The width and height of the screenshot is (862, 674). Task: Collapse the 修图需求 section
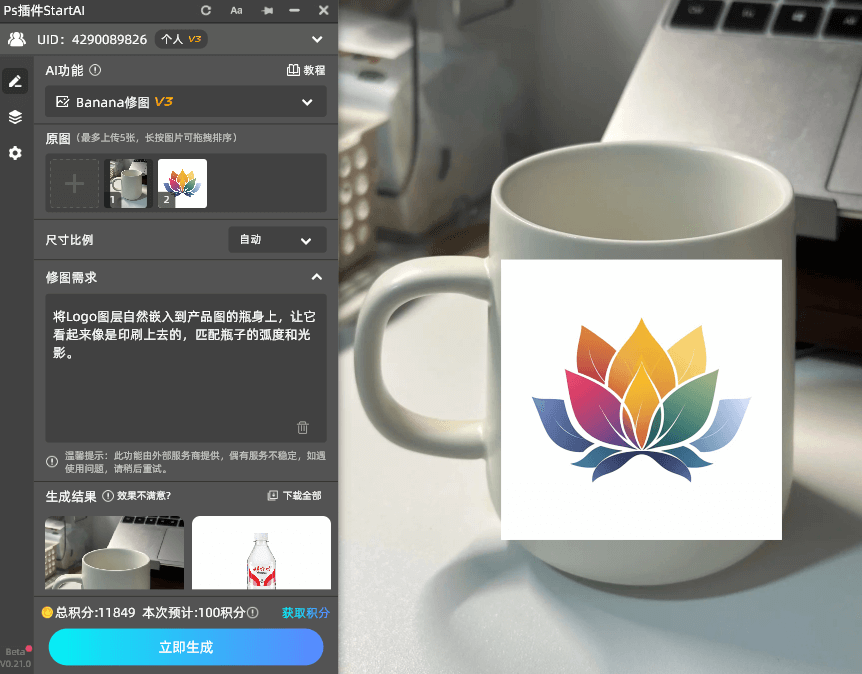point(317,277)
